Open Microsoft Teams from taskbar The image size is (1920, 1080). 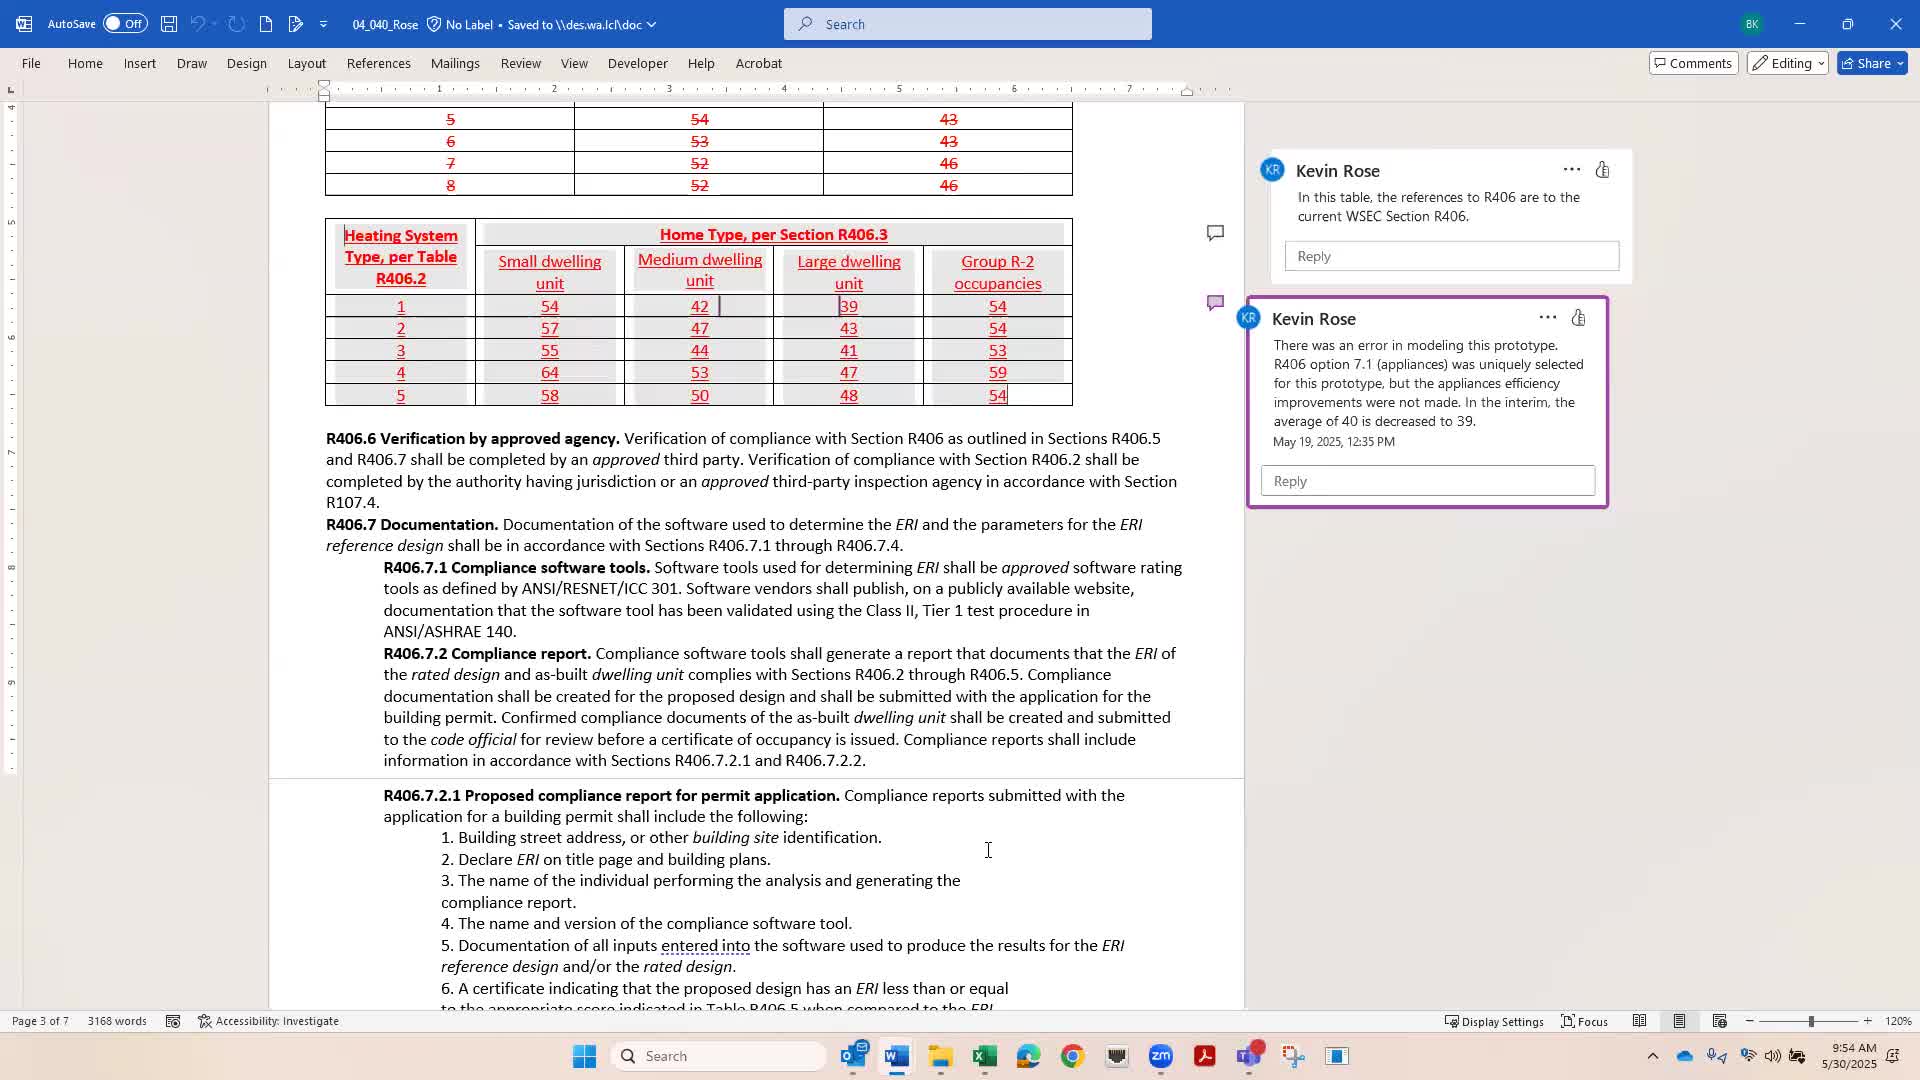[x=1249, y=1056]
